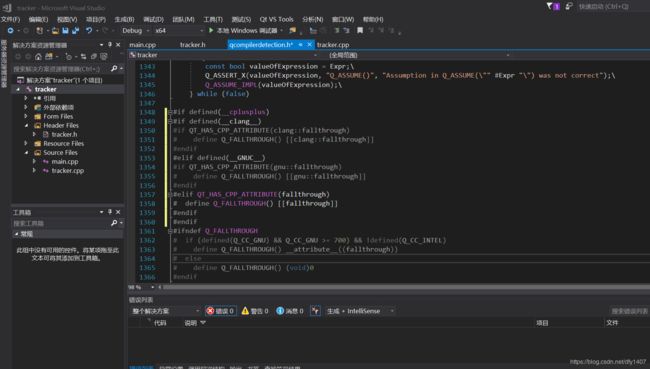Open the Qt VS Tools menu
Image resolution: width=650 pixels, height=369 pixels.
276,19
